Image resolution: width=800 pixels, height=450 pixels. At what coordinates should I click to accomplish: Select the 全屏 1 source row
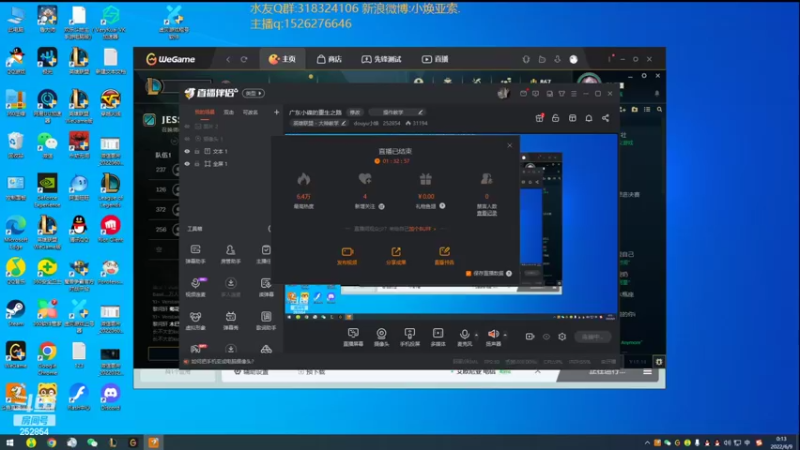click(x=232, y=164)
